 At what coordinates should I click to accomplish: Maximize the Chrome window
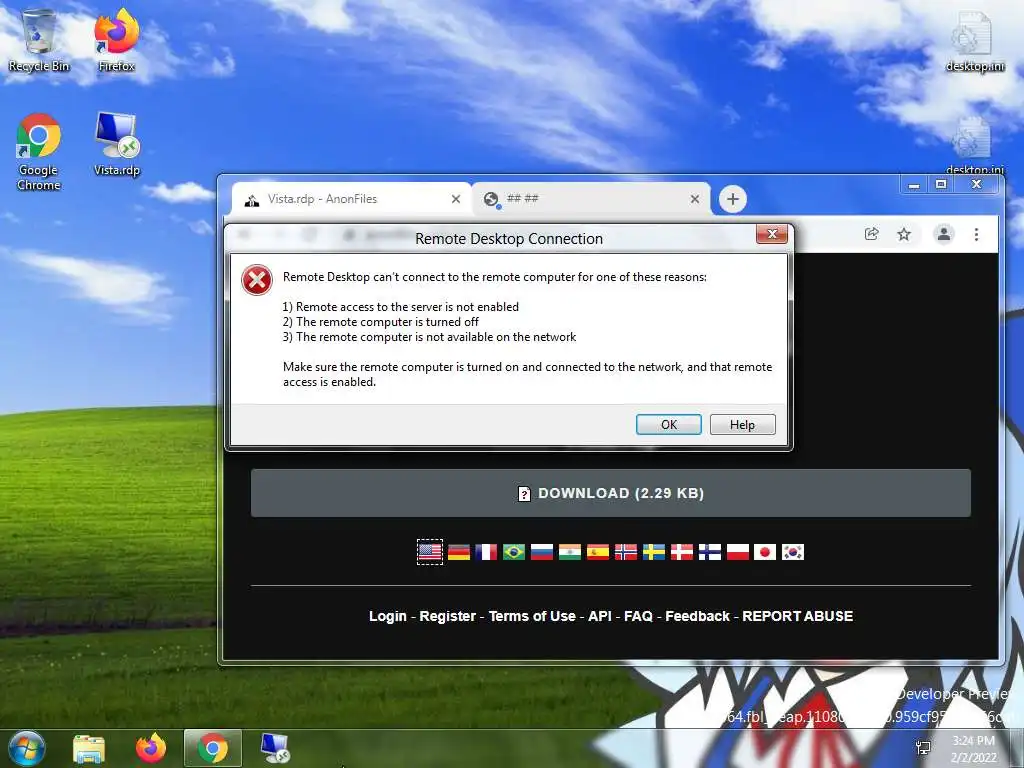940,185
